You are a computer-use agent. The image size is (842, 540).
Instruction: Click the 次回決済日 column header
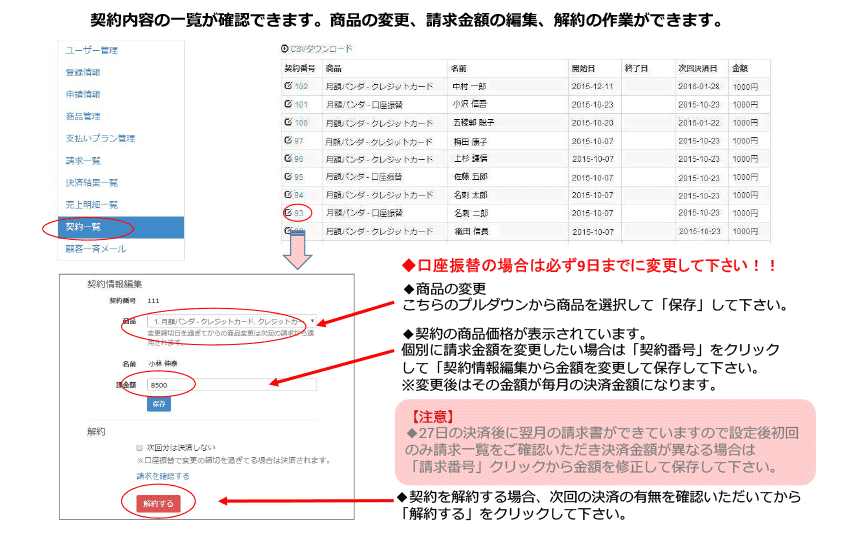coord(698,68)
